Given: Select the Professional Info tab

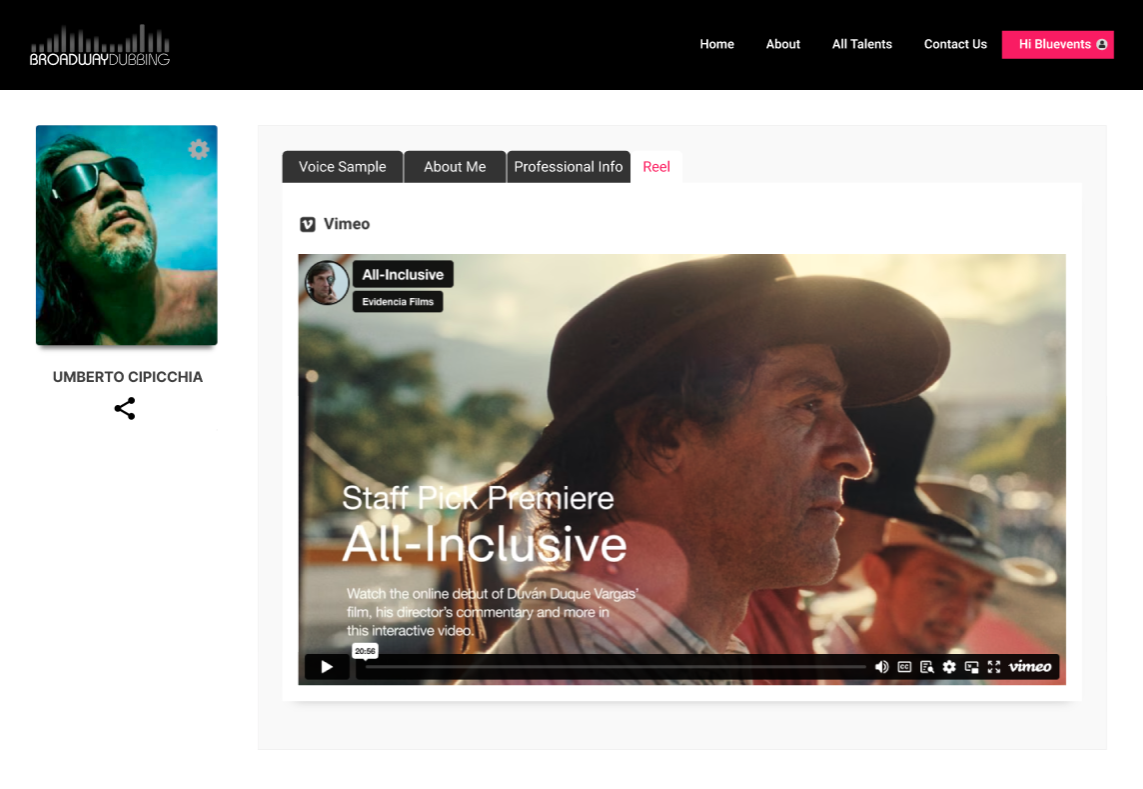Looking at the screenshot, I should pos(569,167).
